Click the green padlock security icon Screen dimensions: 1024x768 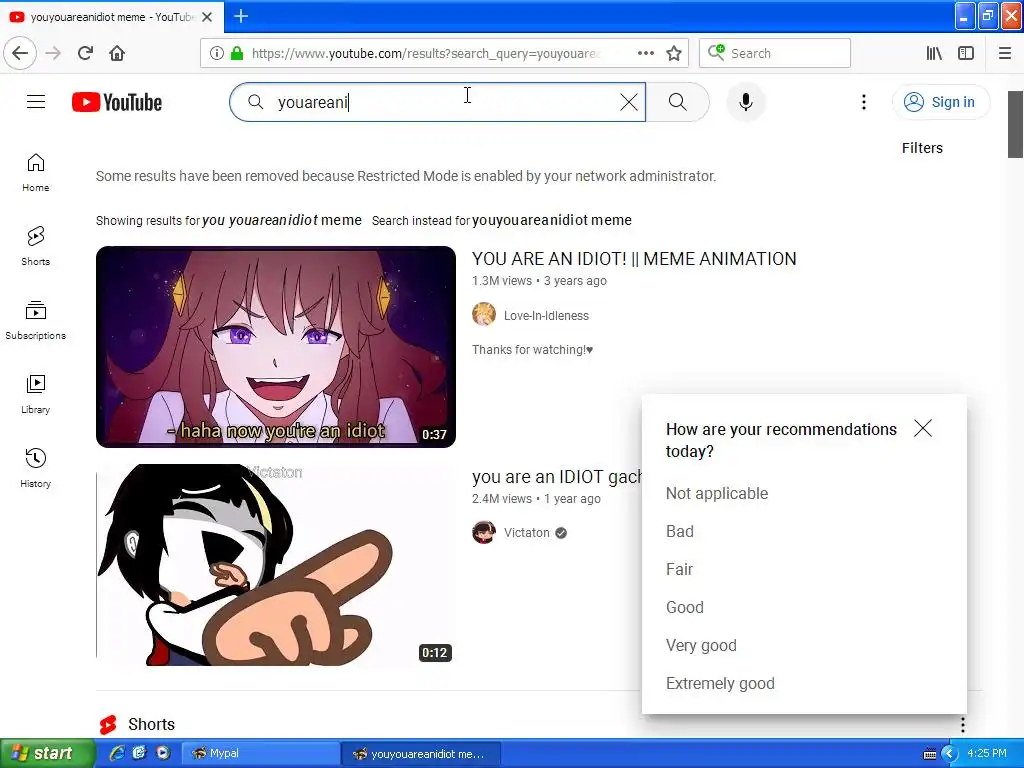pyautogui.click(x=237, y=53)
